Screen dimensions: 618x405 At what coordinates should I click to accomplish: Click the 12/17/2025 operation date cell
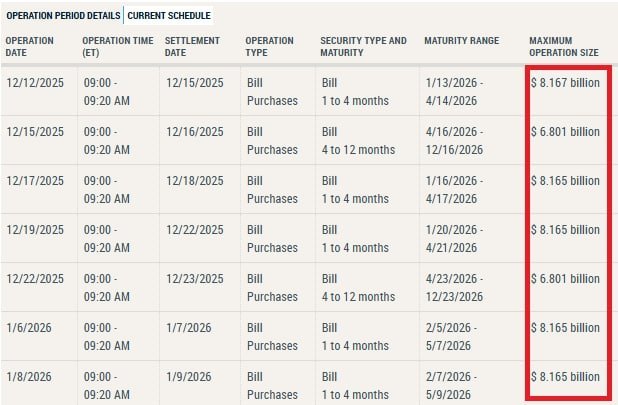coord(35,181)
